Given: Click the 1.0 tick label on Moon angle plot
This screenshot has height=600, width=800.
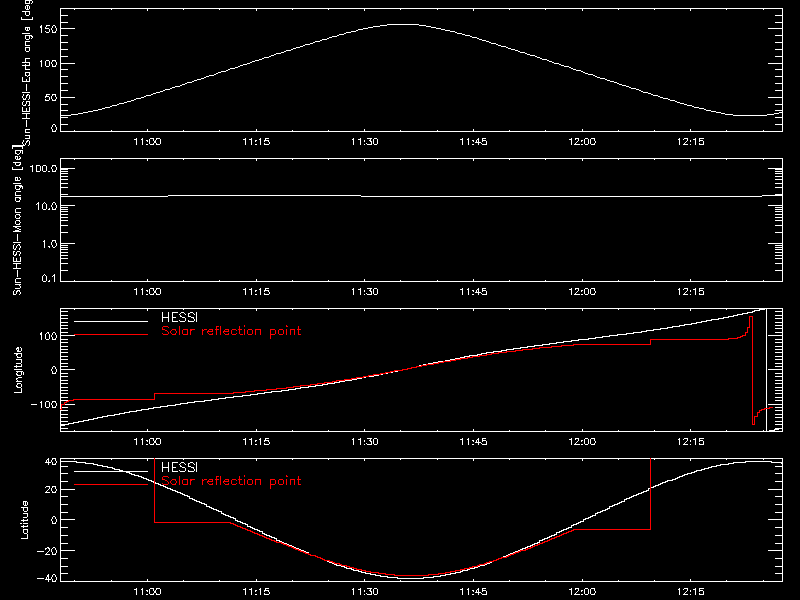Looking at the screenshot, I should (49, 244).
